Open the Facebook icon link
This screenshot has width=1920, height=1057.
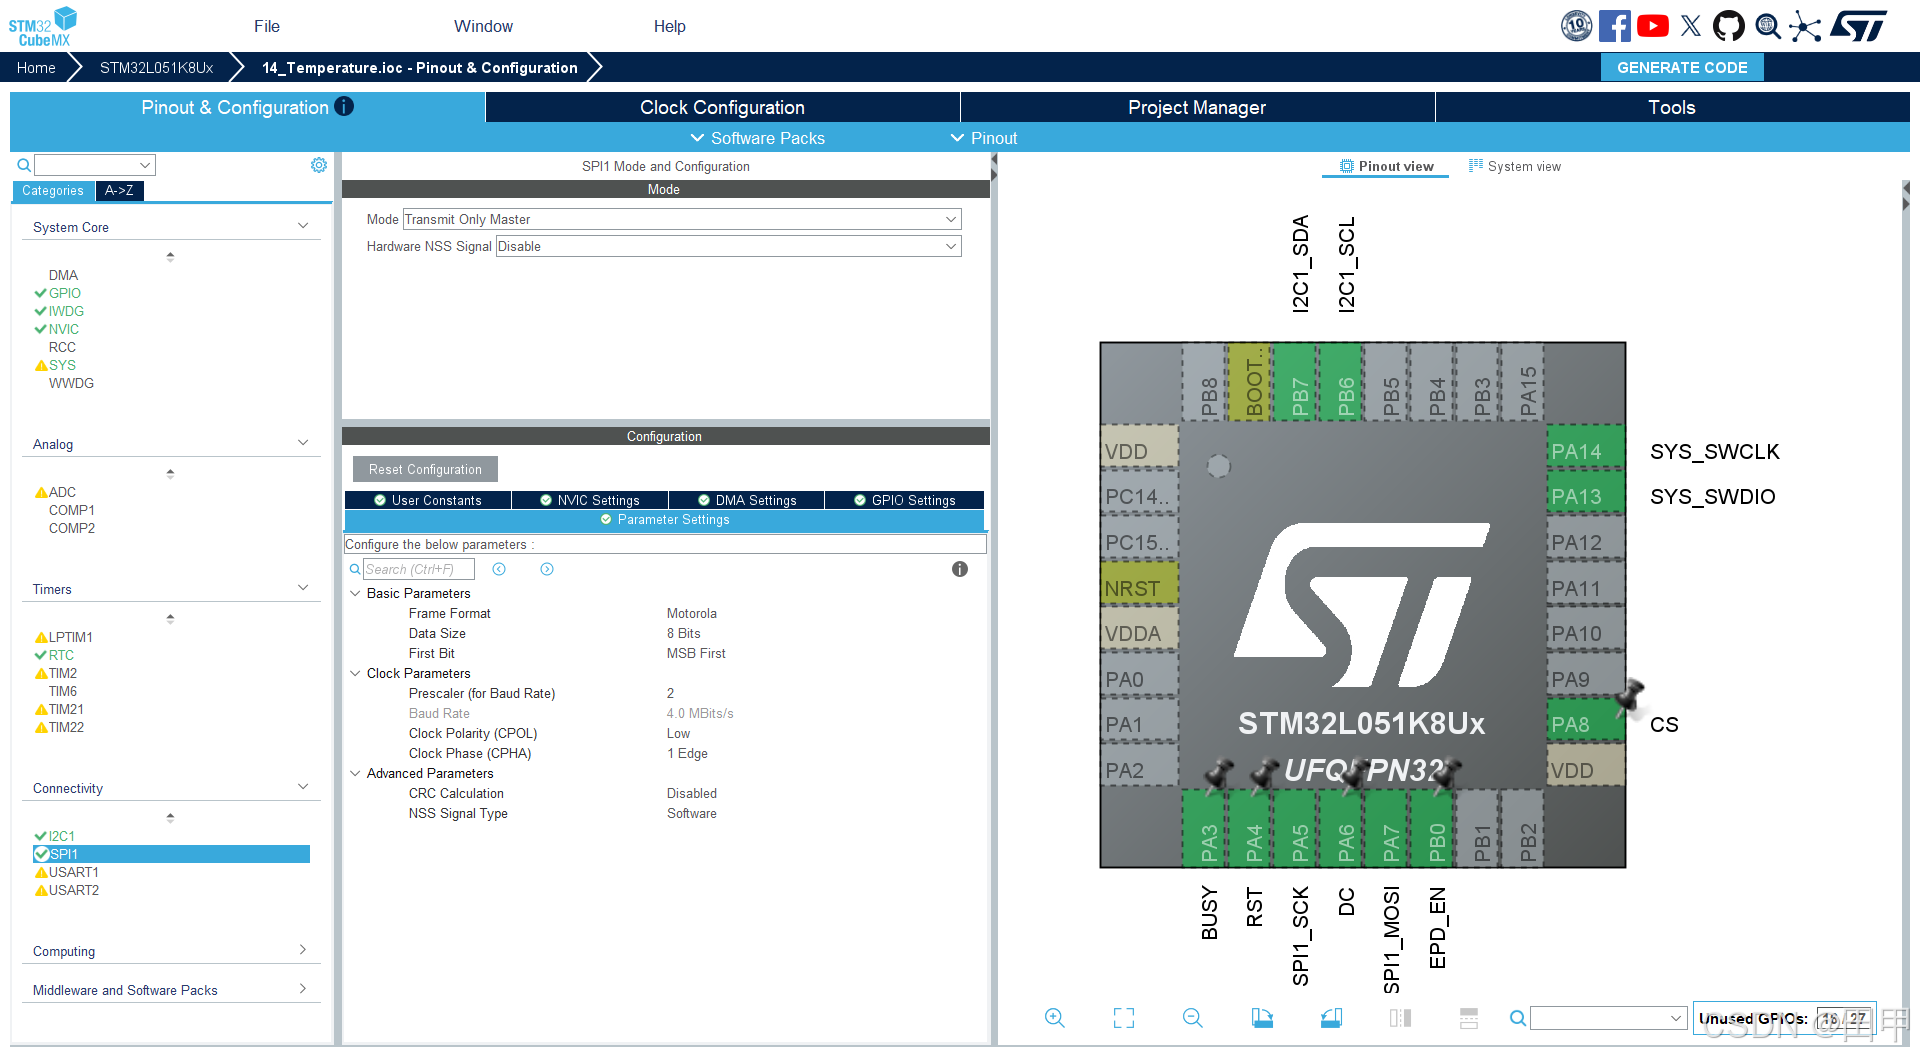pos(1614,26)
